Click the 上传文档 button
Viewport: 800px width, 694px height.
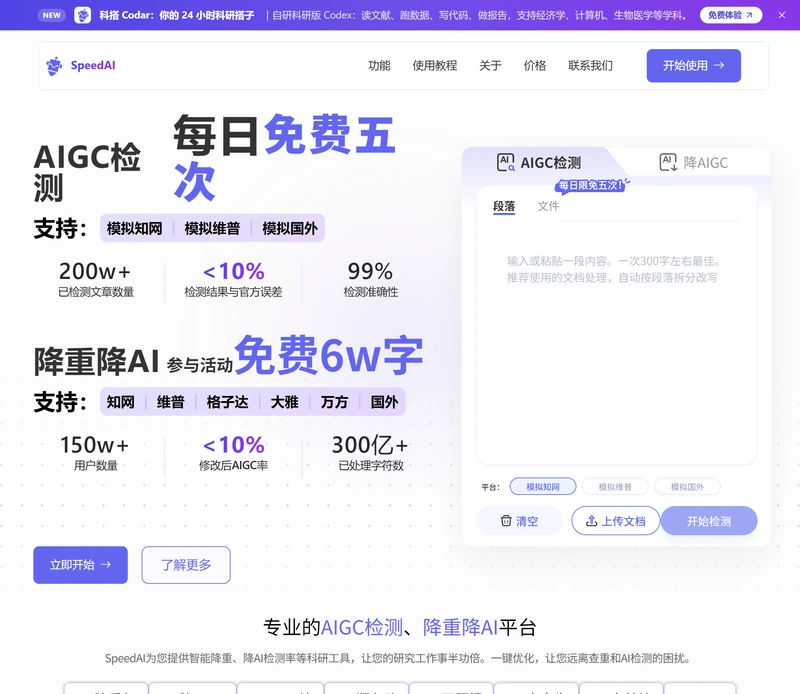click(615, 520)
